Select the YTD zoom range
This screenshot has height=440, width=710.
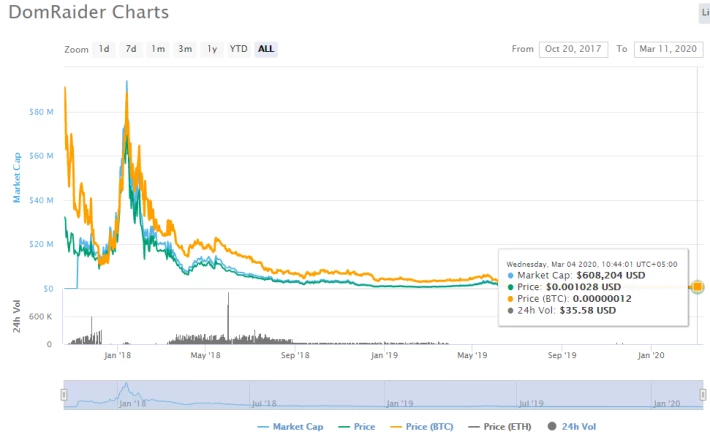239,49
